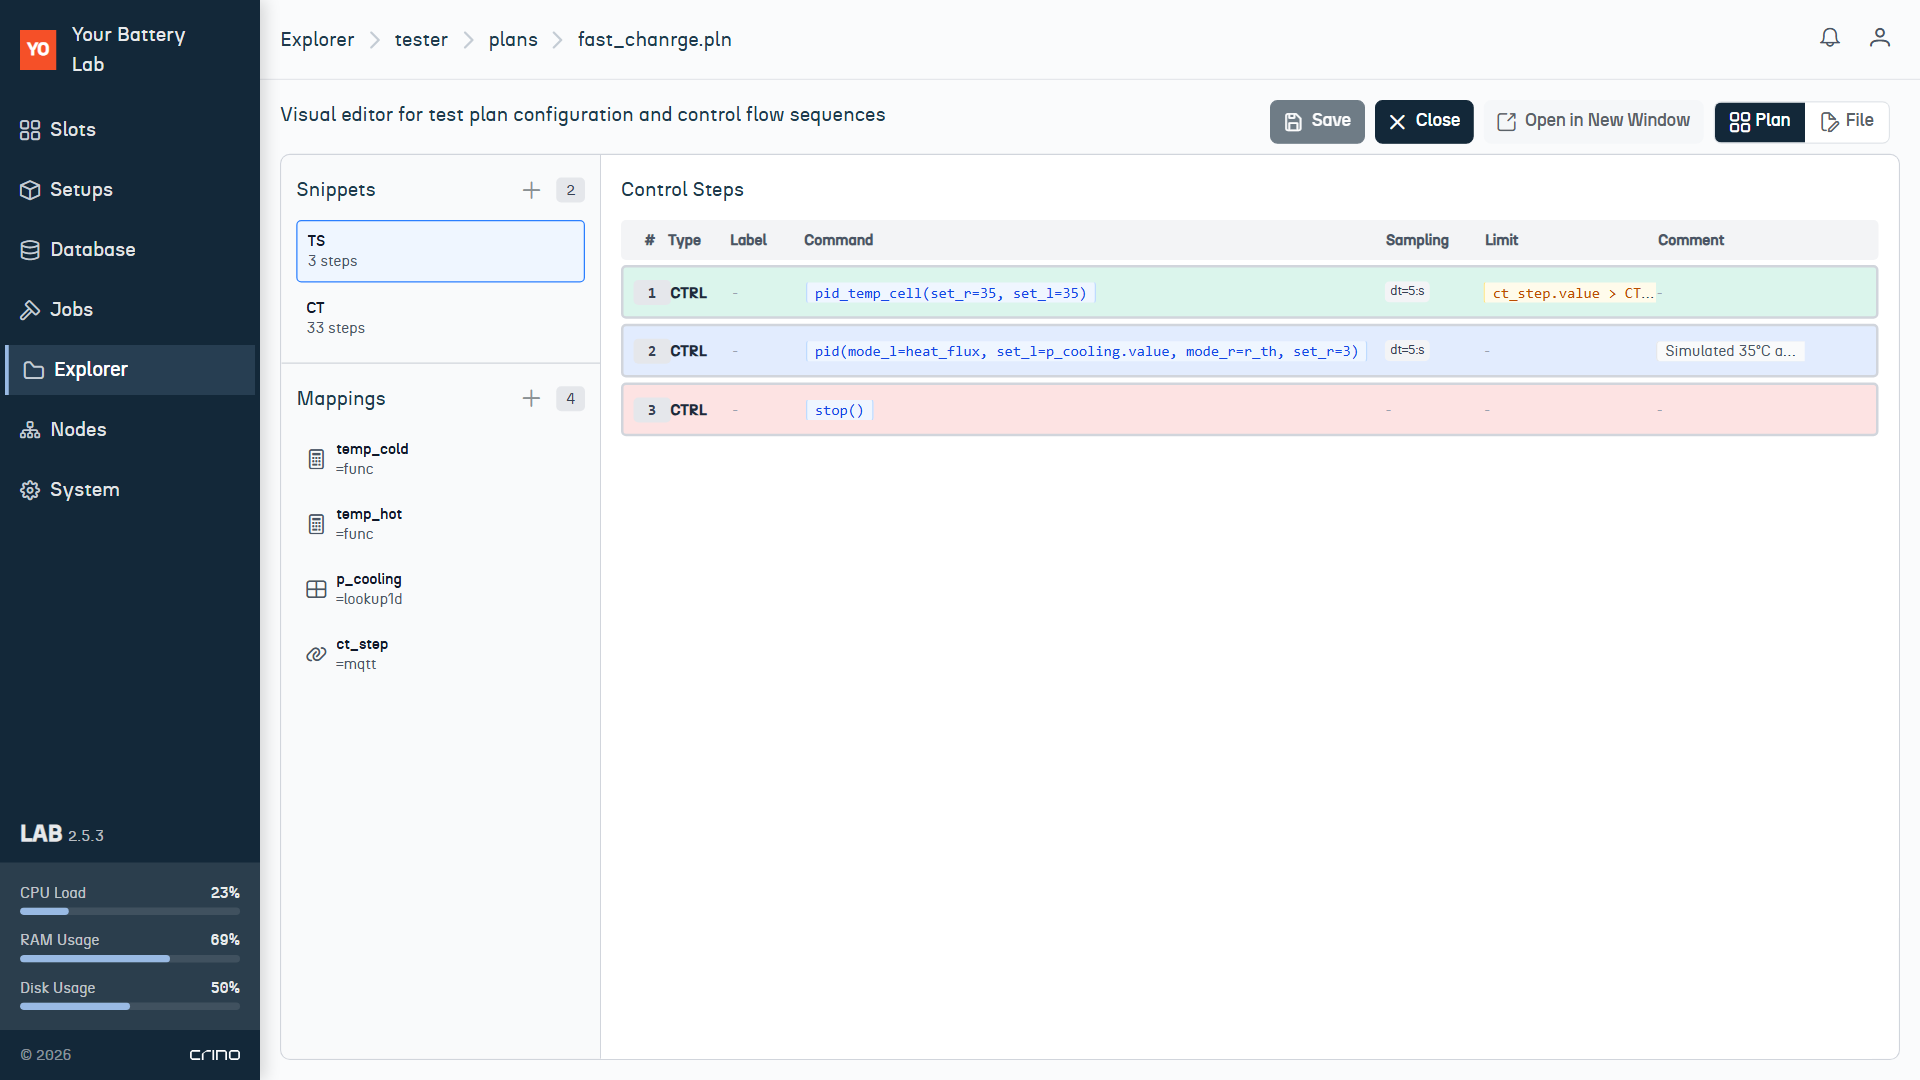Open in New Window

tap(1593, 121)
